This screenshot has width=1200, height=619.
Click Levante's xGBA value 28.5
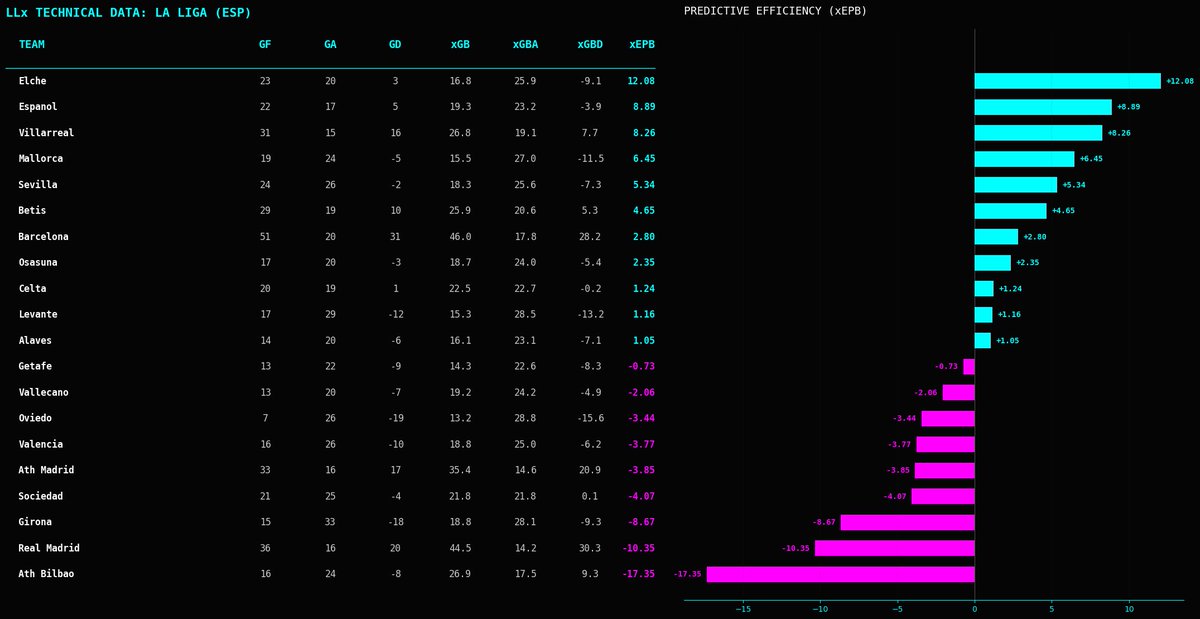(x=525, y=315)
